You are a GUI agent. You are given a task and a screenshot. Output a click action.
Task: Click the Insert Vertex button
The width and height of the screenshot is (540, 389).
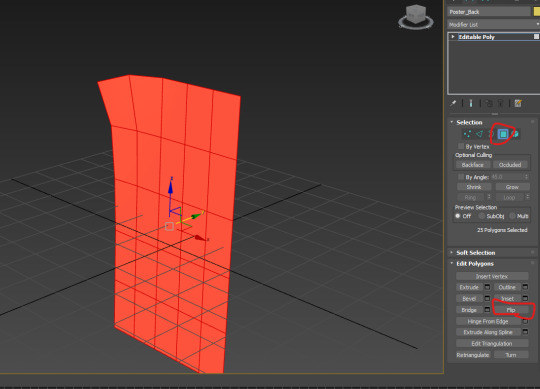coord(492,276)
